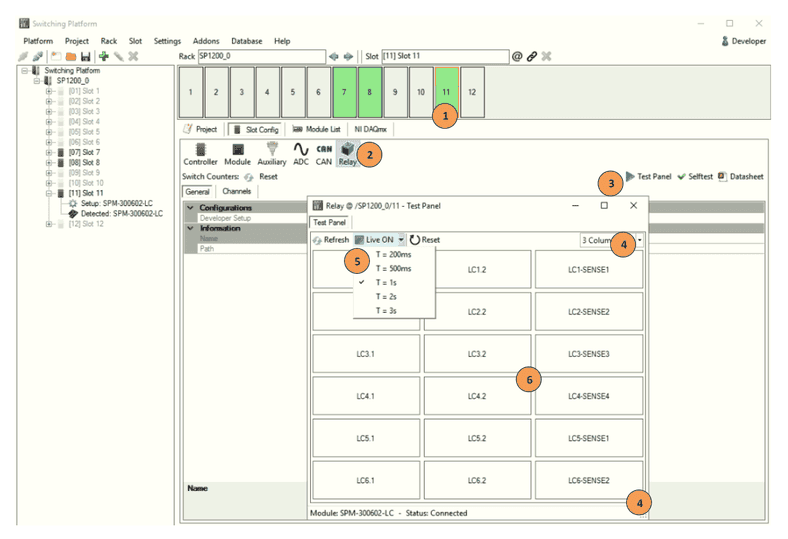Click the green plus add icon
The width and height of the screenshot is (788, 539).
click(104, 56)
